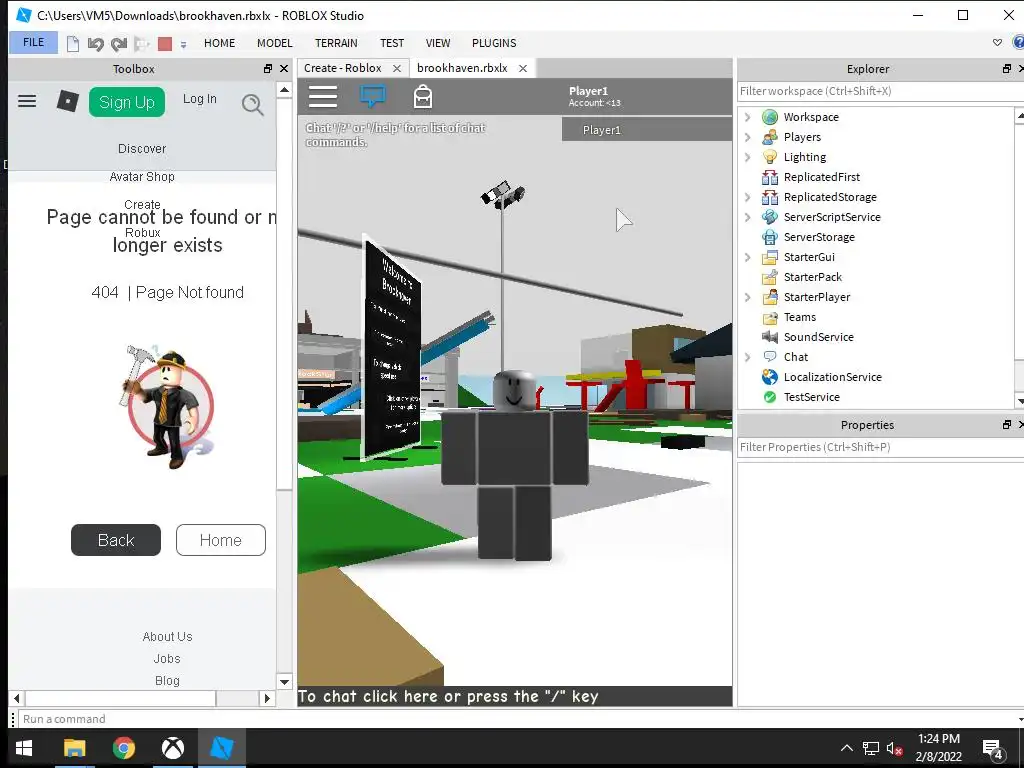This screenshot has height=768, width=1024.
Task: Click the Home button on 404 page
Action: click(221, 540)
